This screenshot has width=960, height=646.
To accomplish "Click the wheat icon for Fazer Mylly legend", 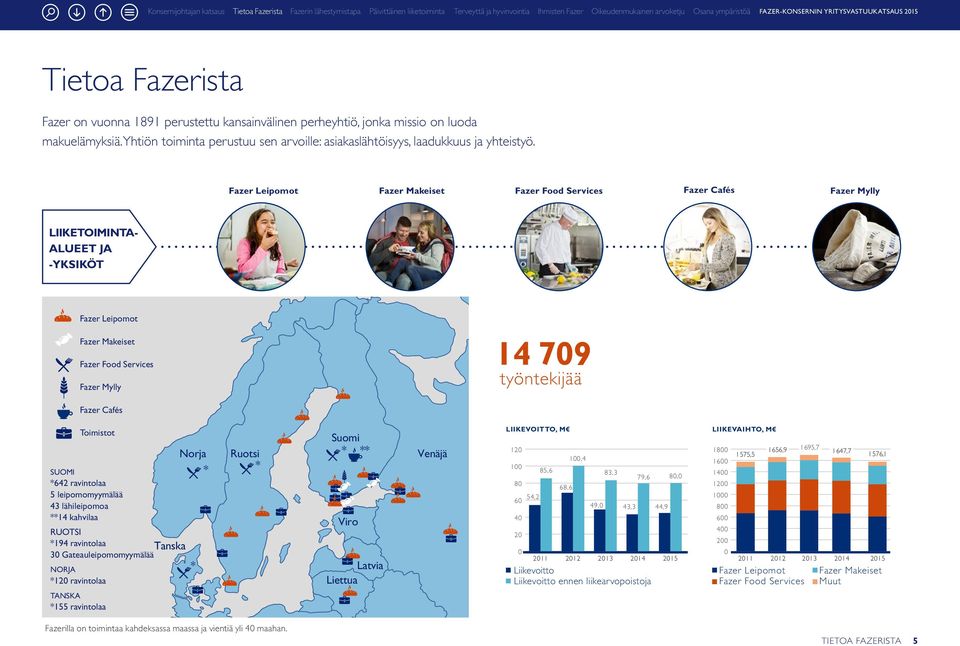I will point(64,387).
